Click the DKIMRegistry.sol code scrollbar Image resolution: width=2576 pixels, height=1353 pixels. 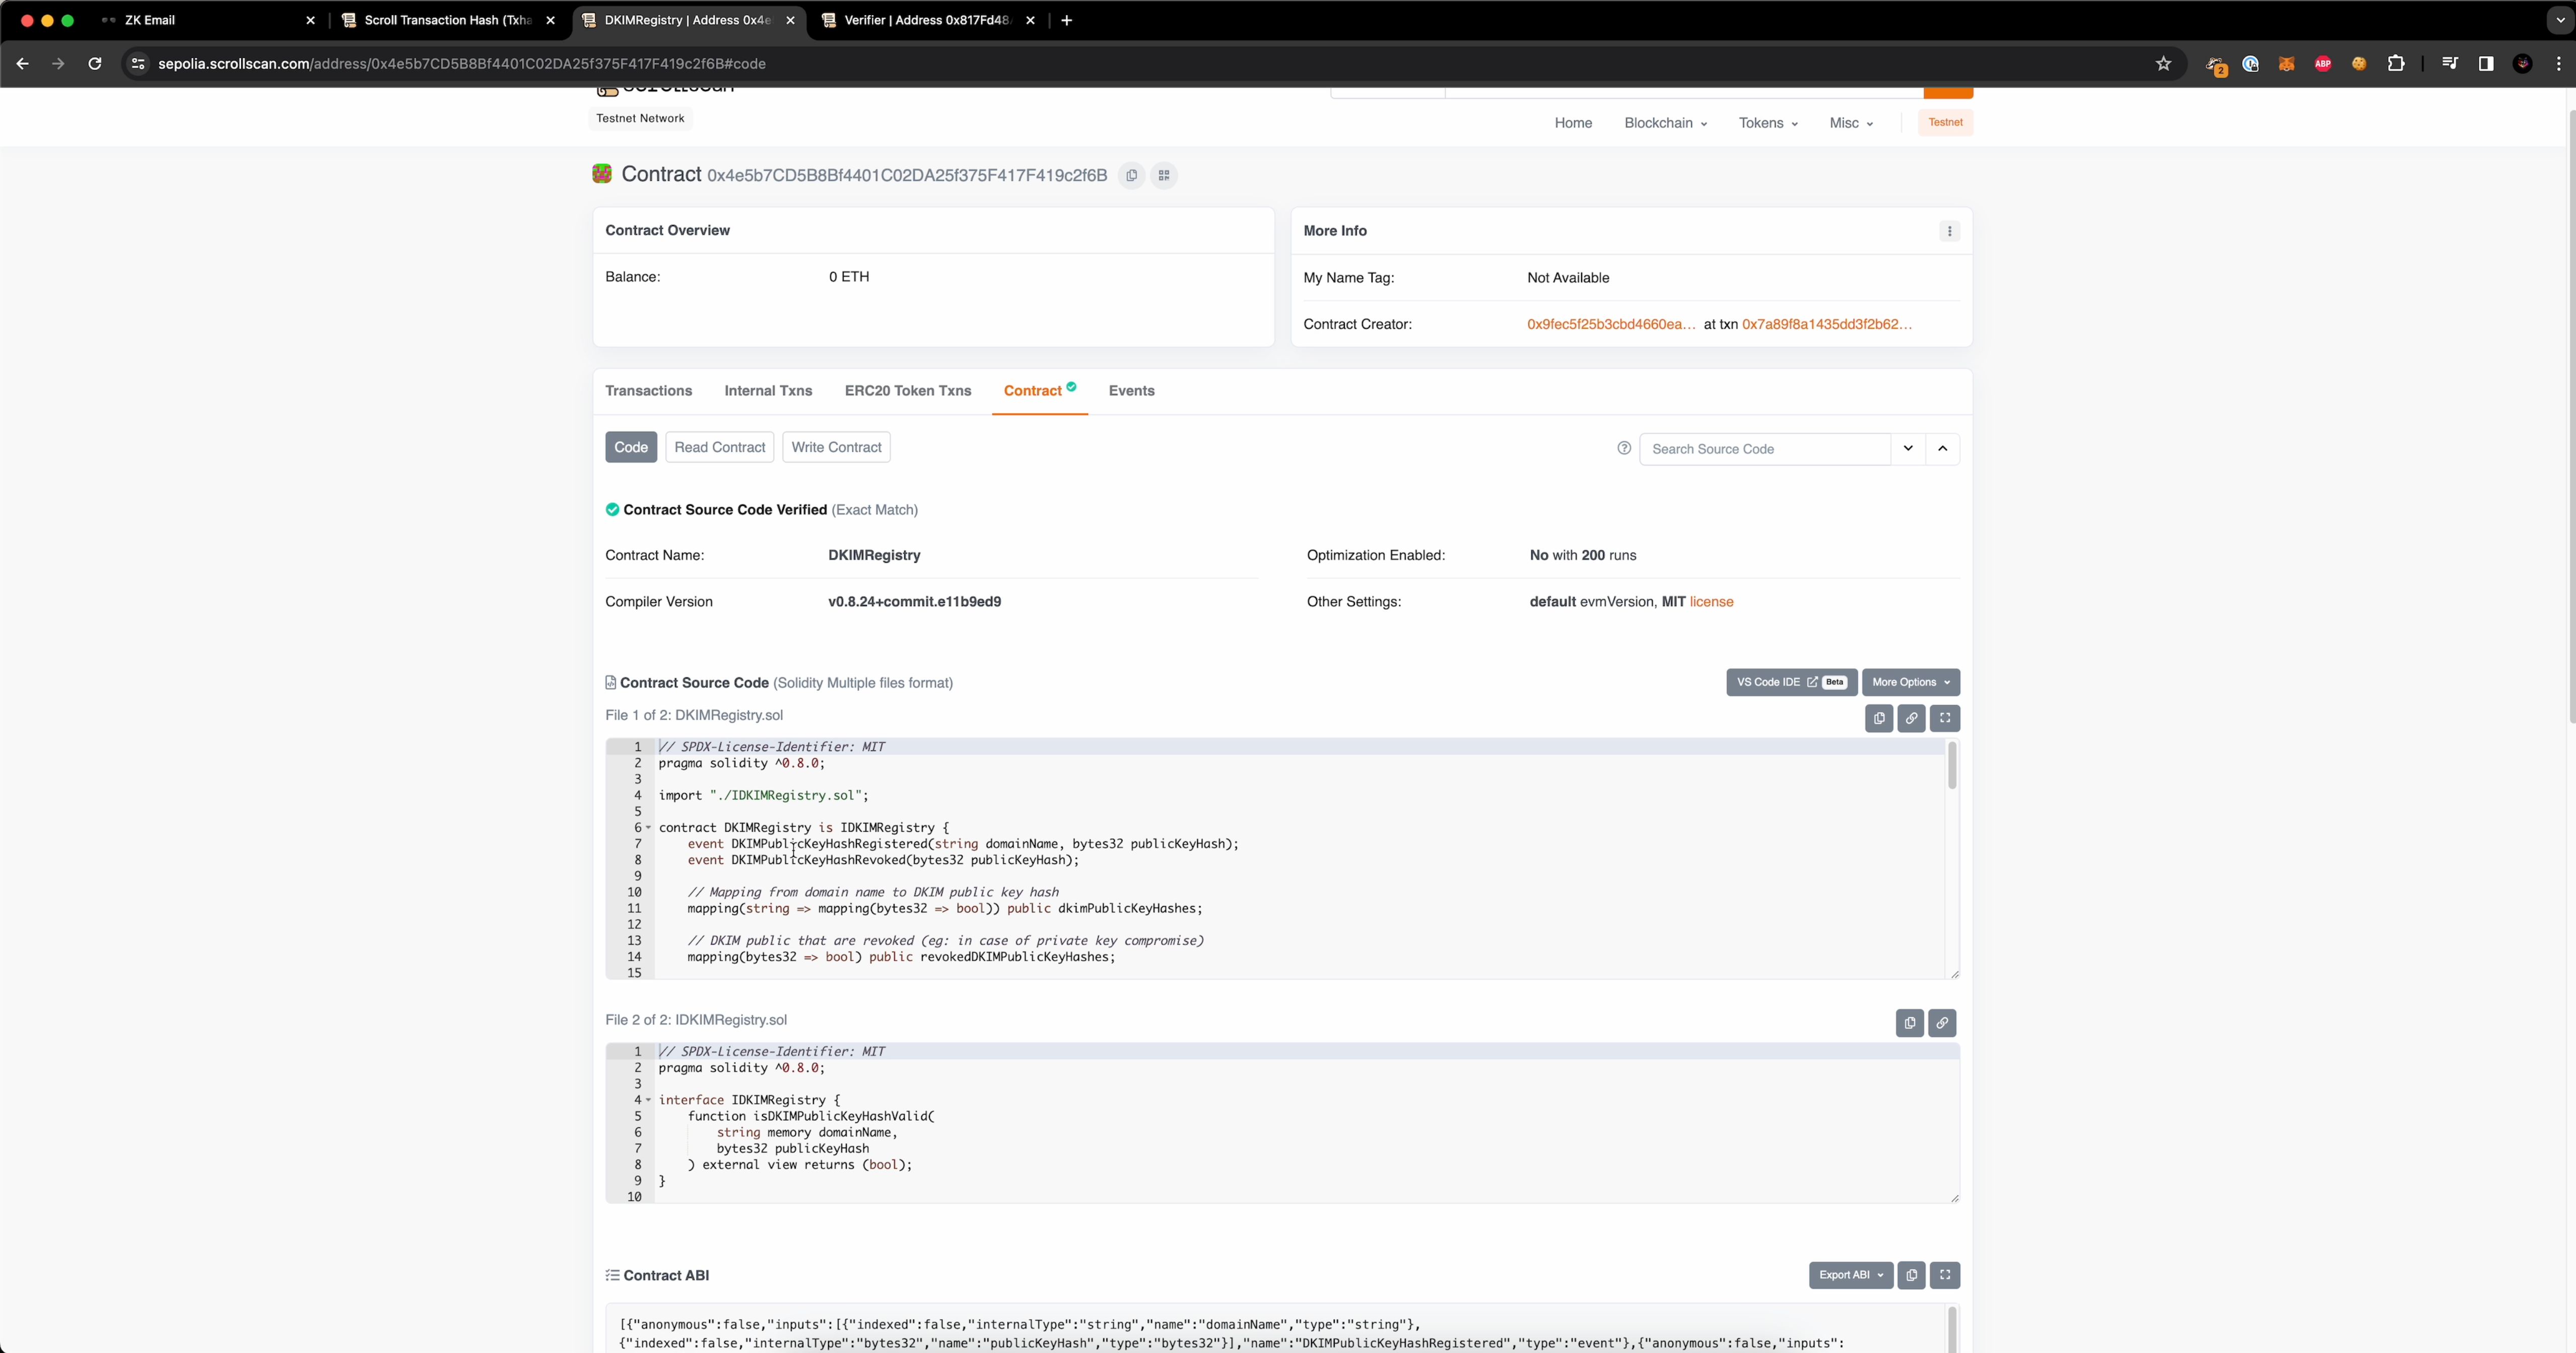(x=1951, y=766)
